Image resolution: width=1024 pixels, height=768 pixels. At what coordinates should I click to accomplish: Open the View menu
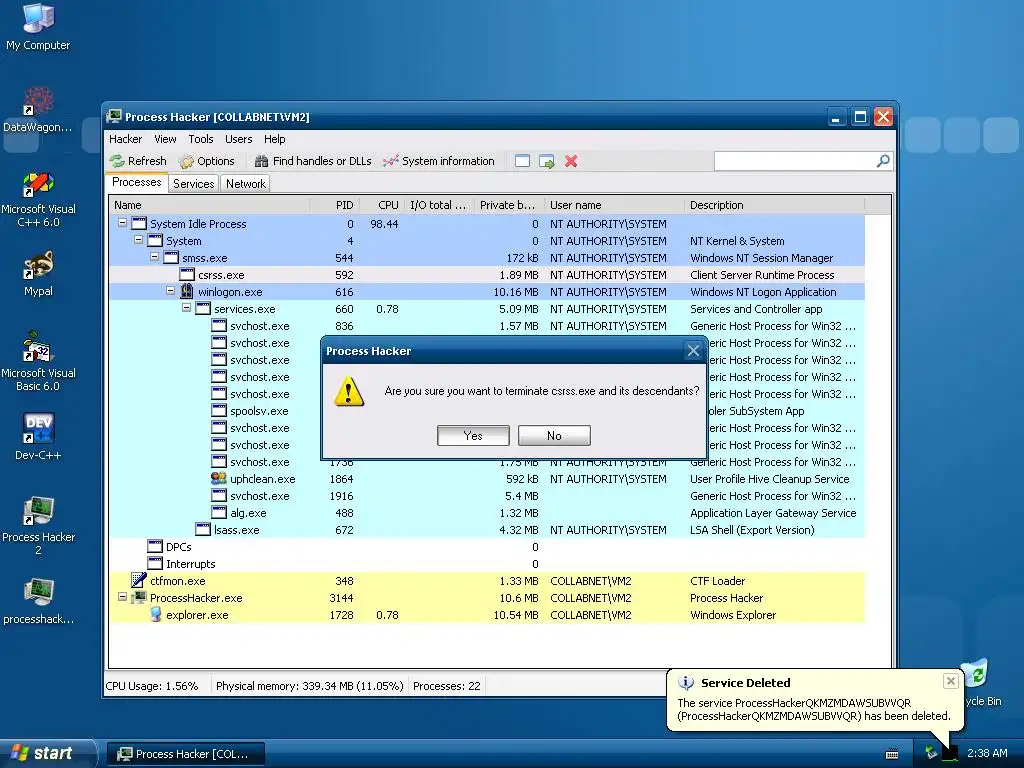pyautogui.click(x=165, y=139)
